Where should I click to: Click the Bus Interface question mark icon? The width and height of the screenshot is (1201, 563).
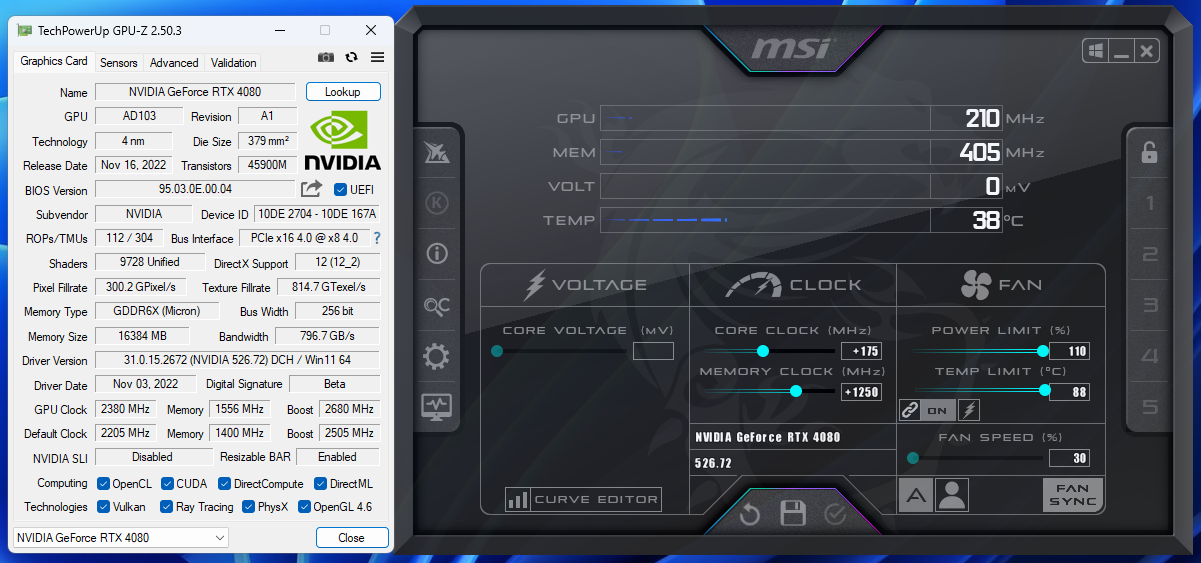point(377,238)
